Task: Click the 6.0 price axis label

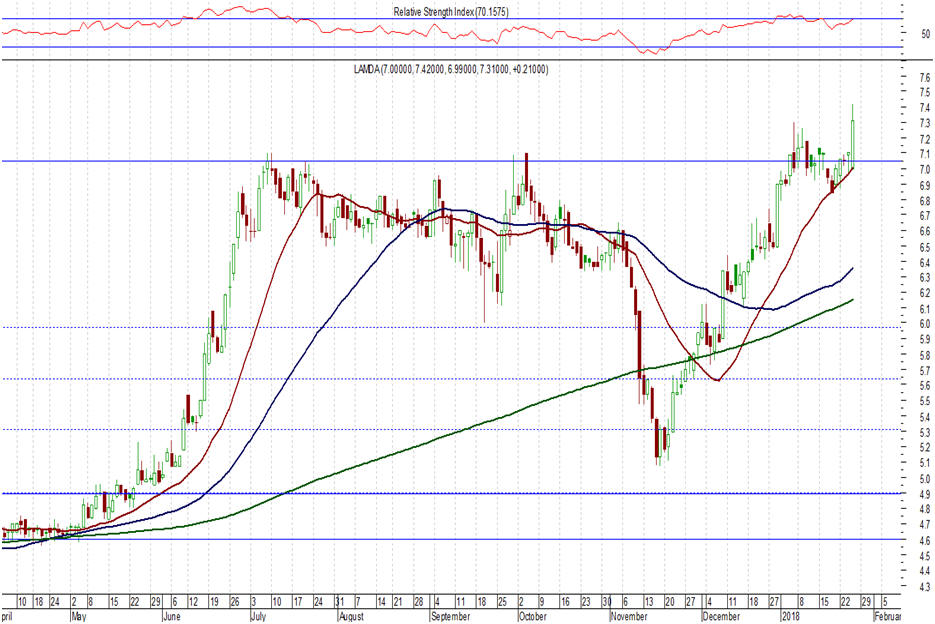Action: tap(924, 324)
